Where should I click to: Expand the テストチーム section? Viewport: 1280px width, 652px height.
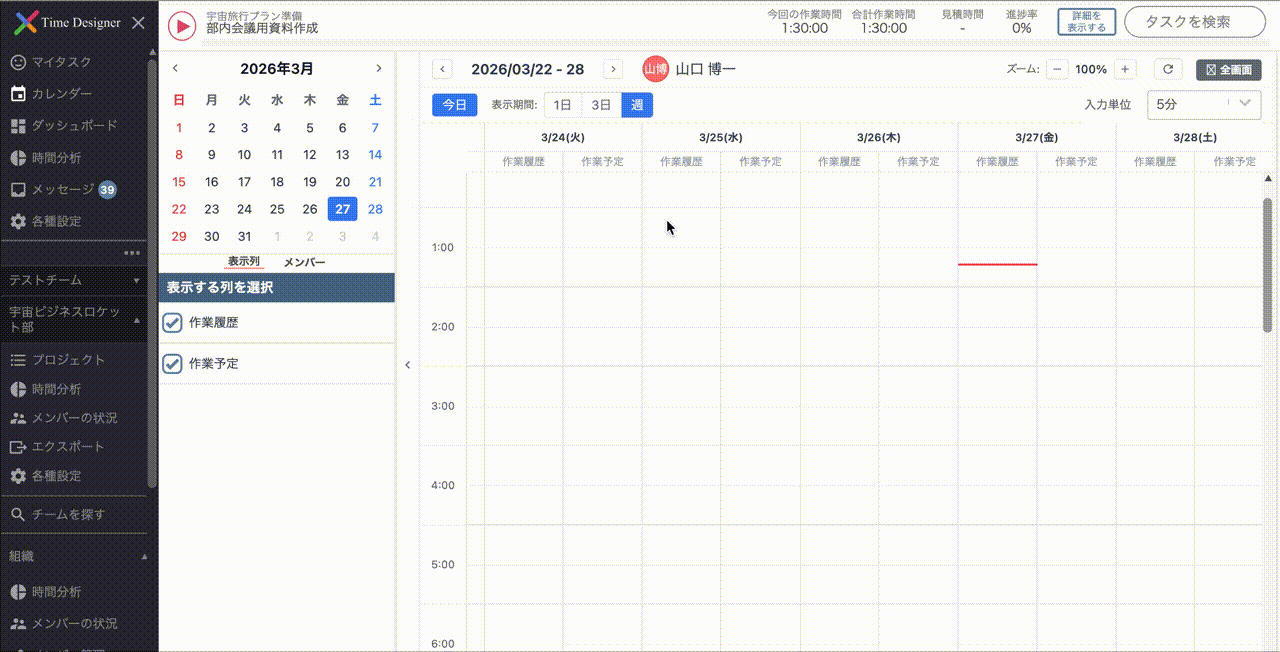(x=137, y=281)
